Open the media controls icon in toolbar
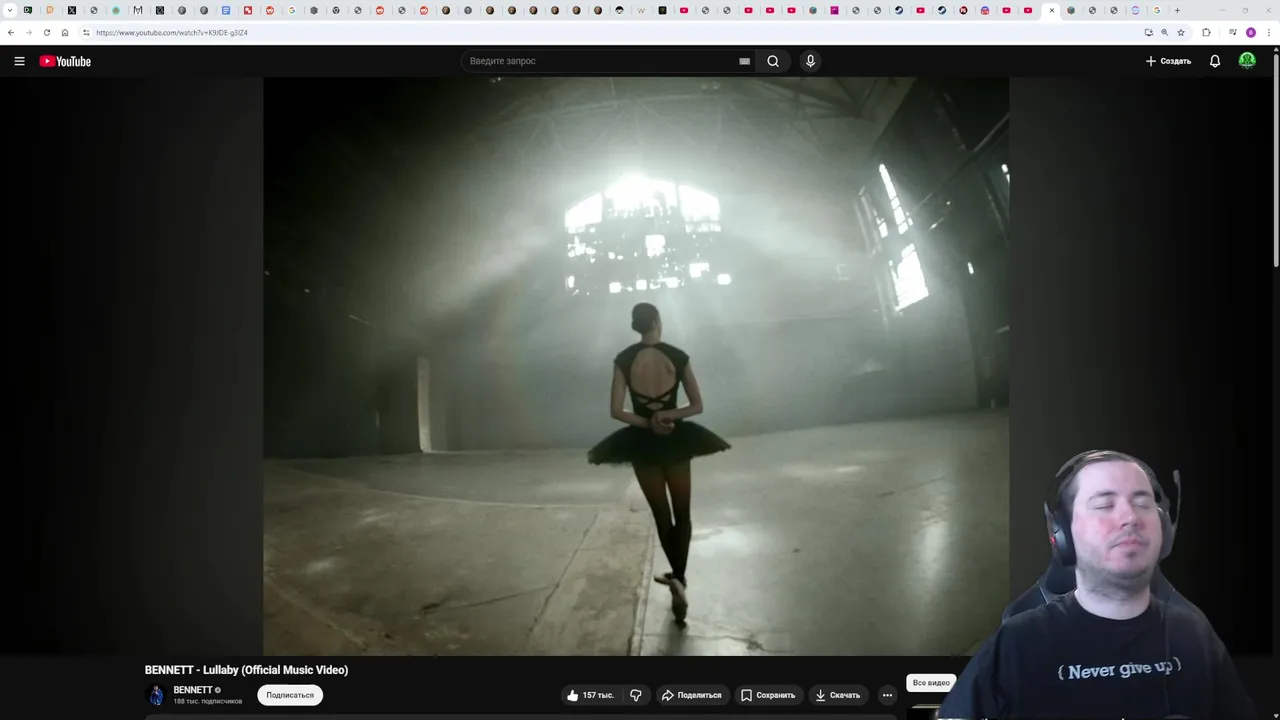The height and width of the screenshot is (720, 1280). pyautogui.click(x=1232, y=32)
